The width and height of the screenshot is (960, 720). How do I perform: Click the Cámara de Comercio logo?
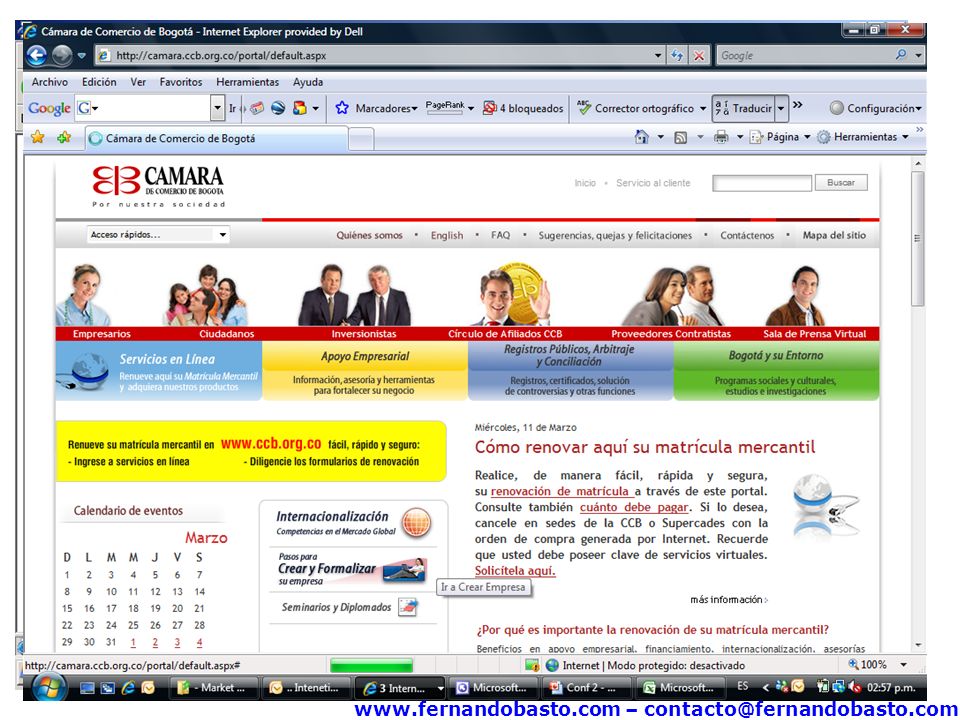tap(159, 186)
